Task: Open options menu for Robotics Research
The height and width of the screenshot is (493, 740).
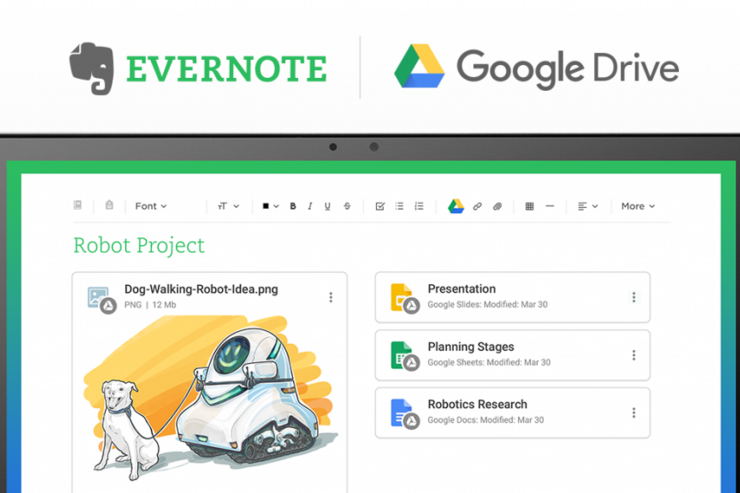Action: pos(634,413)
